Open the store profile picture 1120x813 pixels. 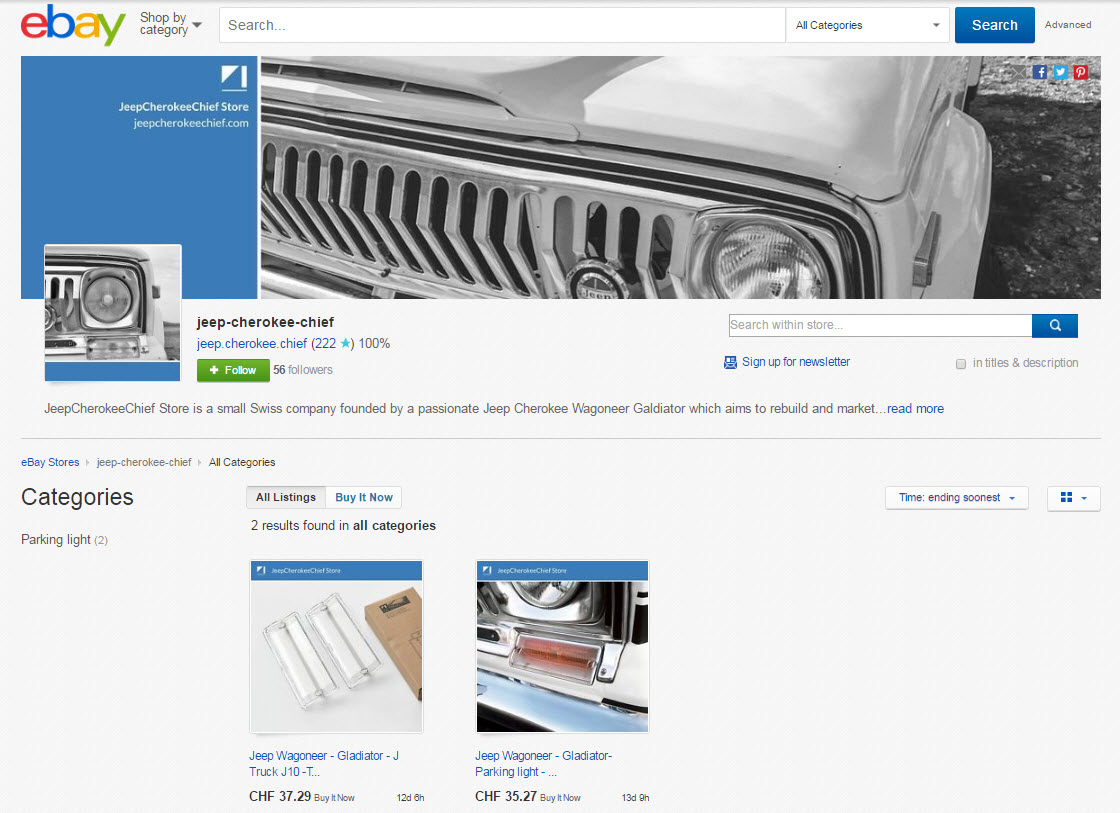113,313
